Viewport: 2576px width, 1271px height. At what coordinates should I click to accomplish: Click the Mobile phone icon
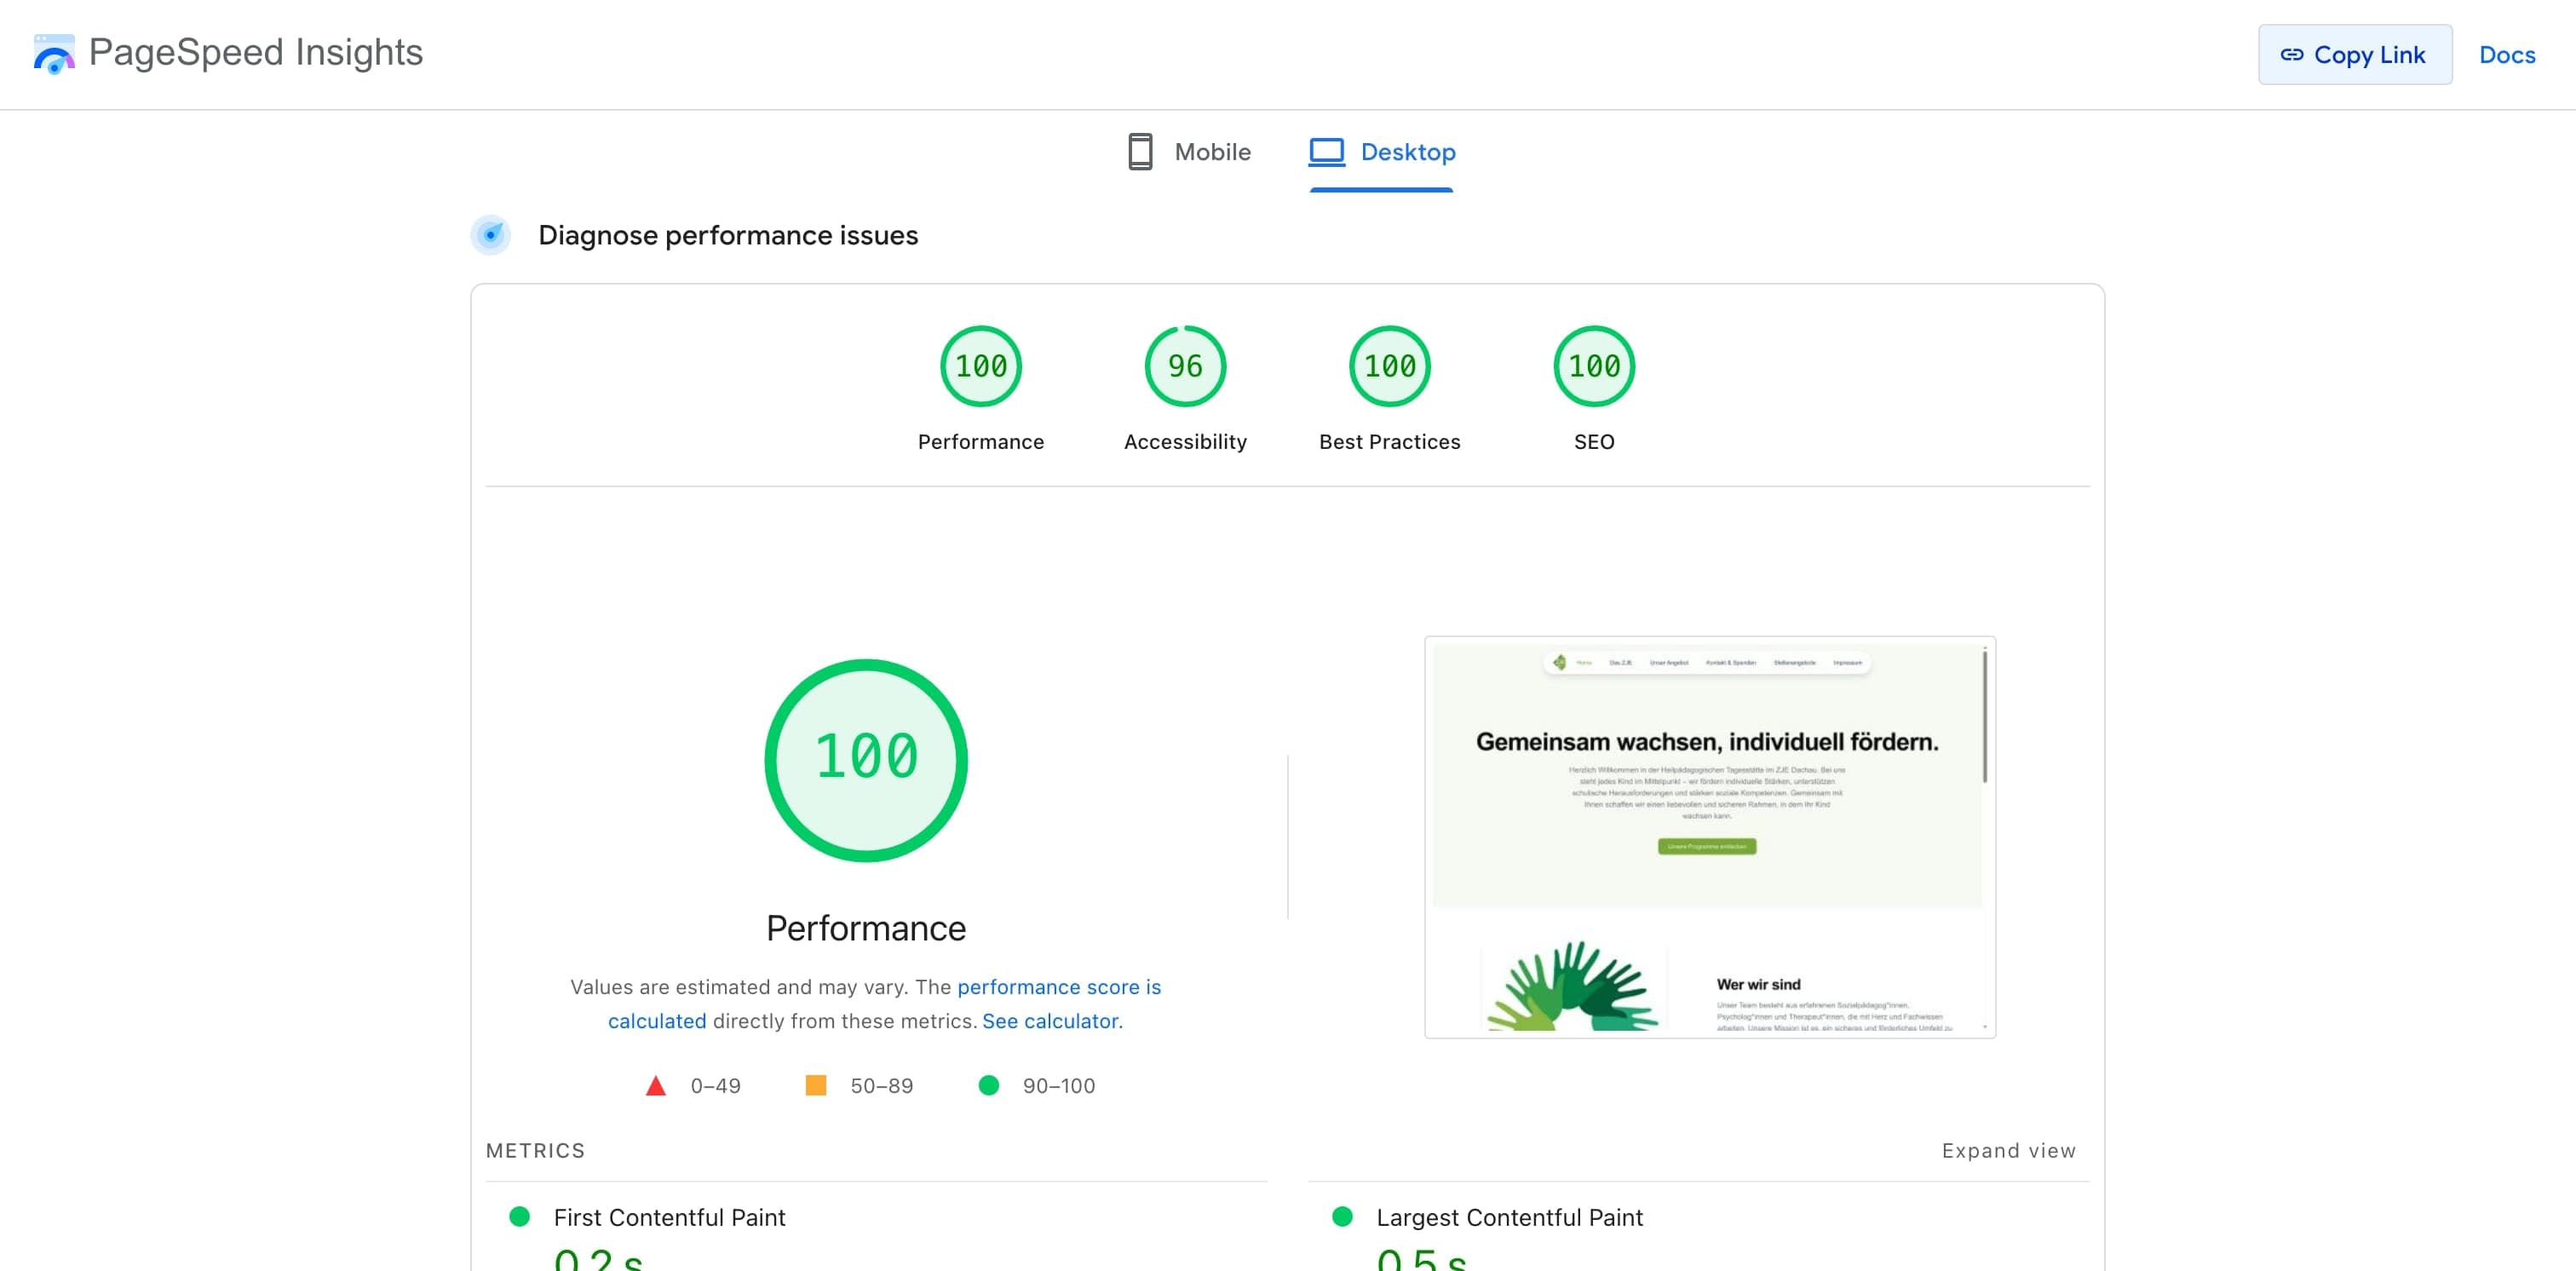click(1140, 151)
